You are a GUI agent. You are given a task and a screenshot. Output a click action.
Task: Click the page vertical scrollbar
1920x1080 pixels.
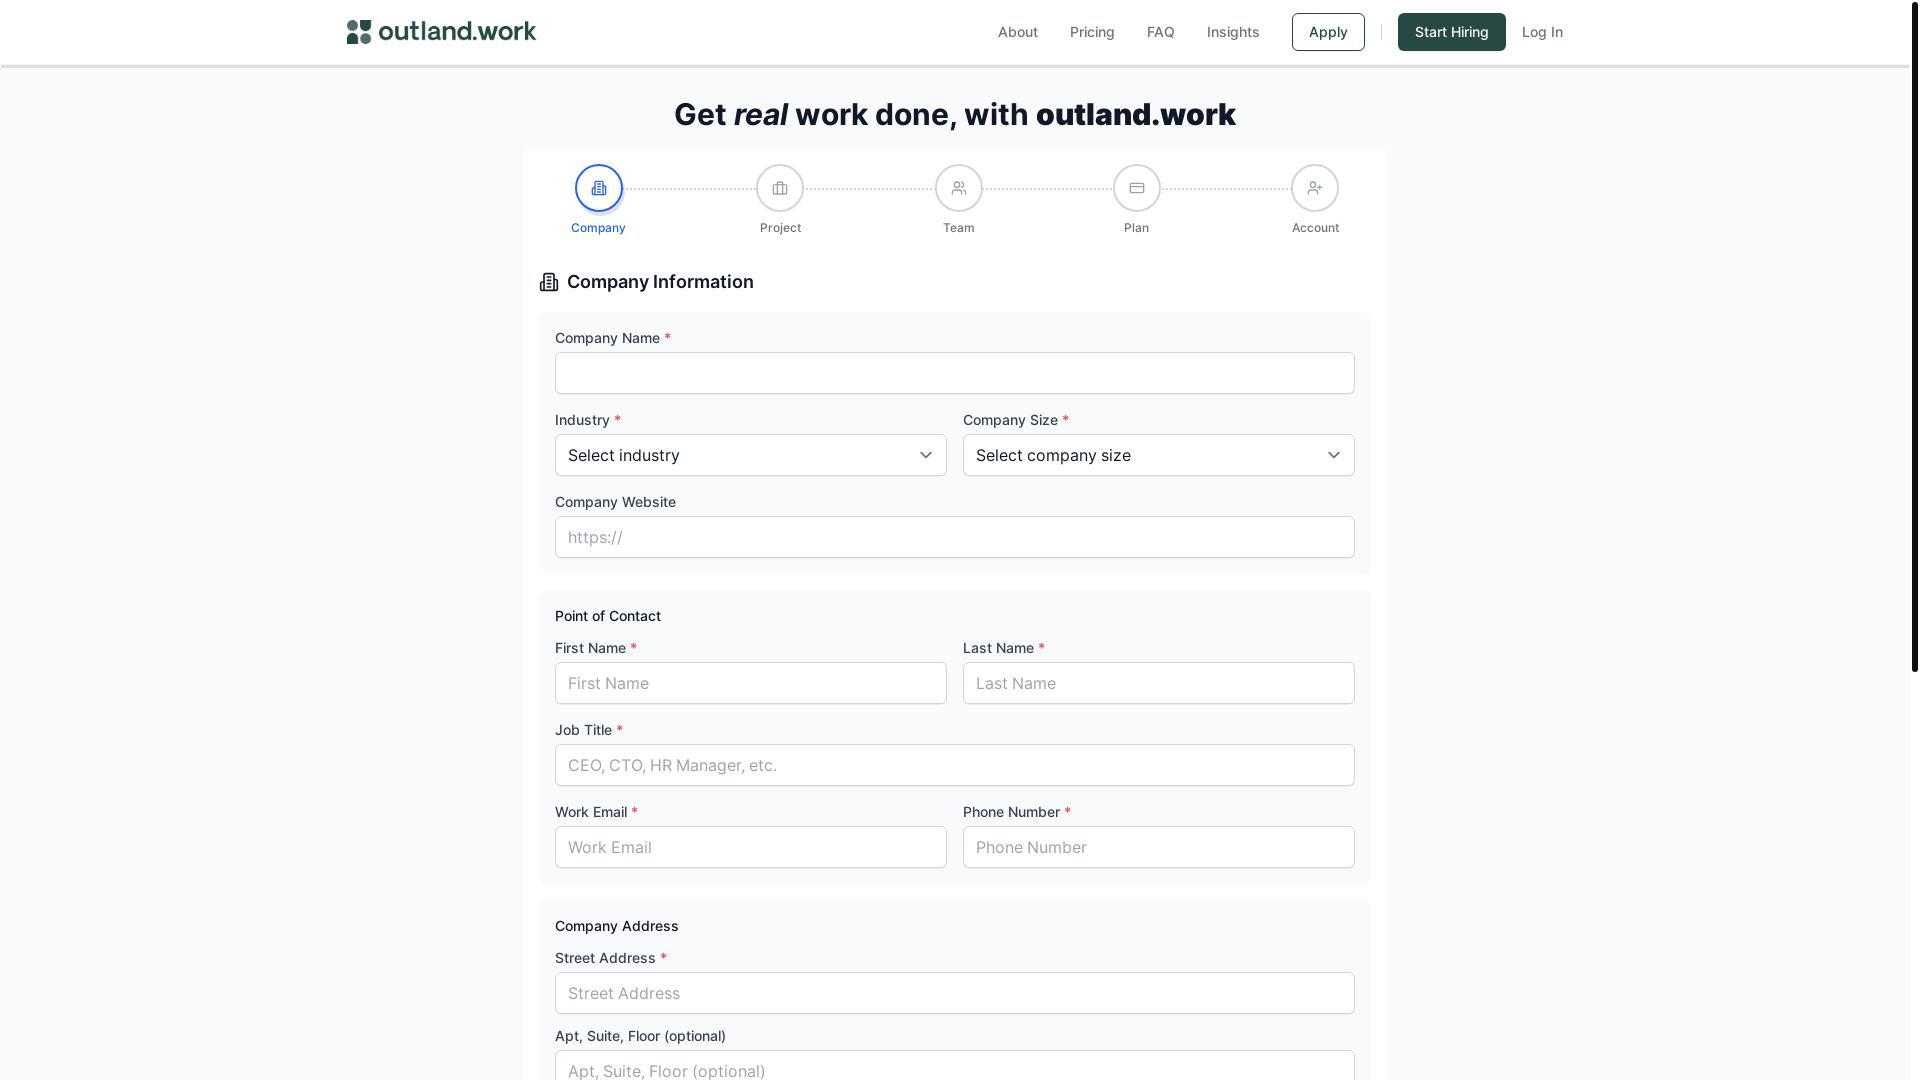[x=1915, y=336]
